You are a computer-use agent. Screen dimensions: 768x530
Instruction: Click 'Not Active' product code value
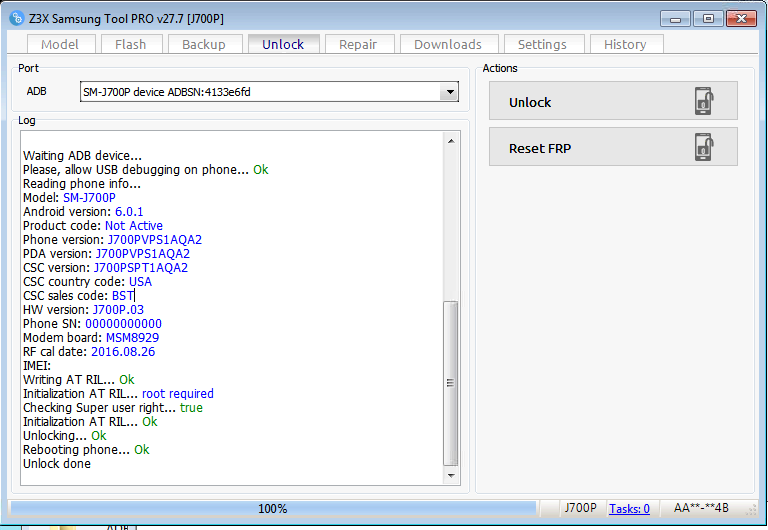[134, 225]
